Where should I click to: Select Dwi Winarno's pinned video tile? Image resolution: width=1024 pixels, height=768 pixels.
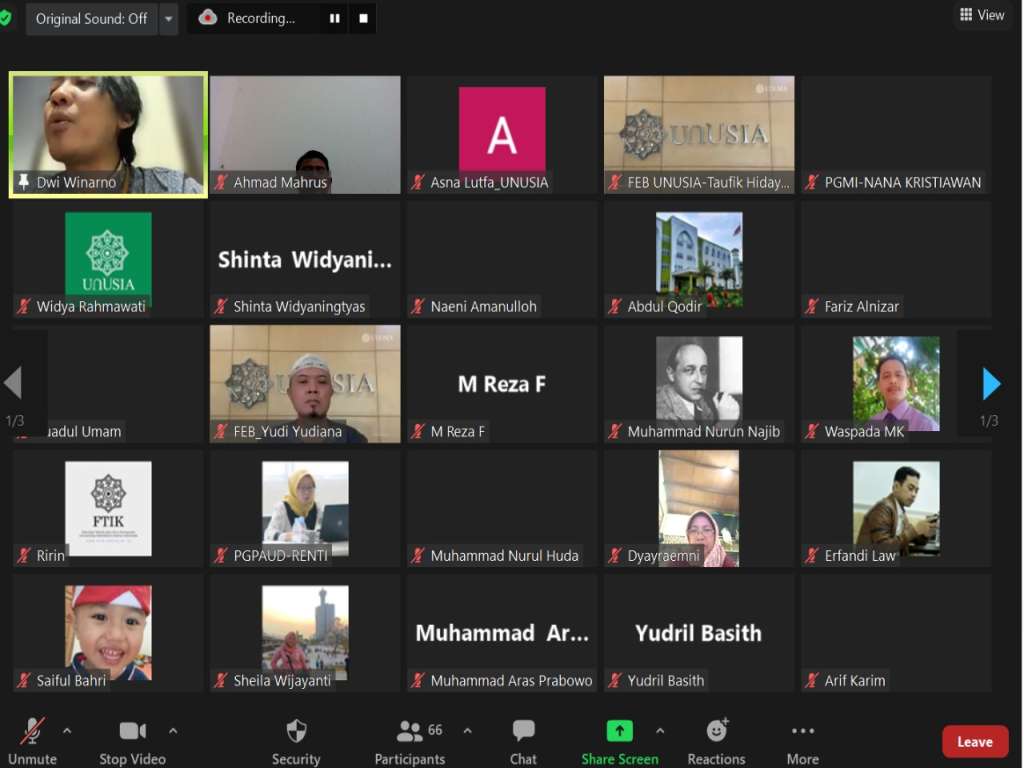coord(108,134)
